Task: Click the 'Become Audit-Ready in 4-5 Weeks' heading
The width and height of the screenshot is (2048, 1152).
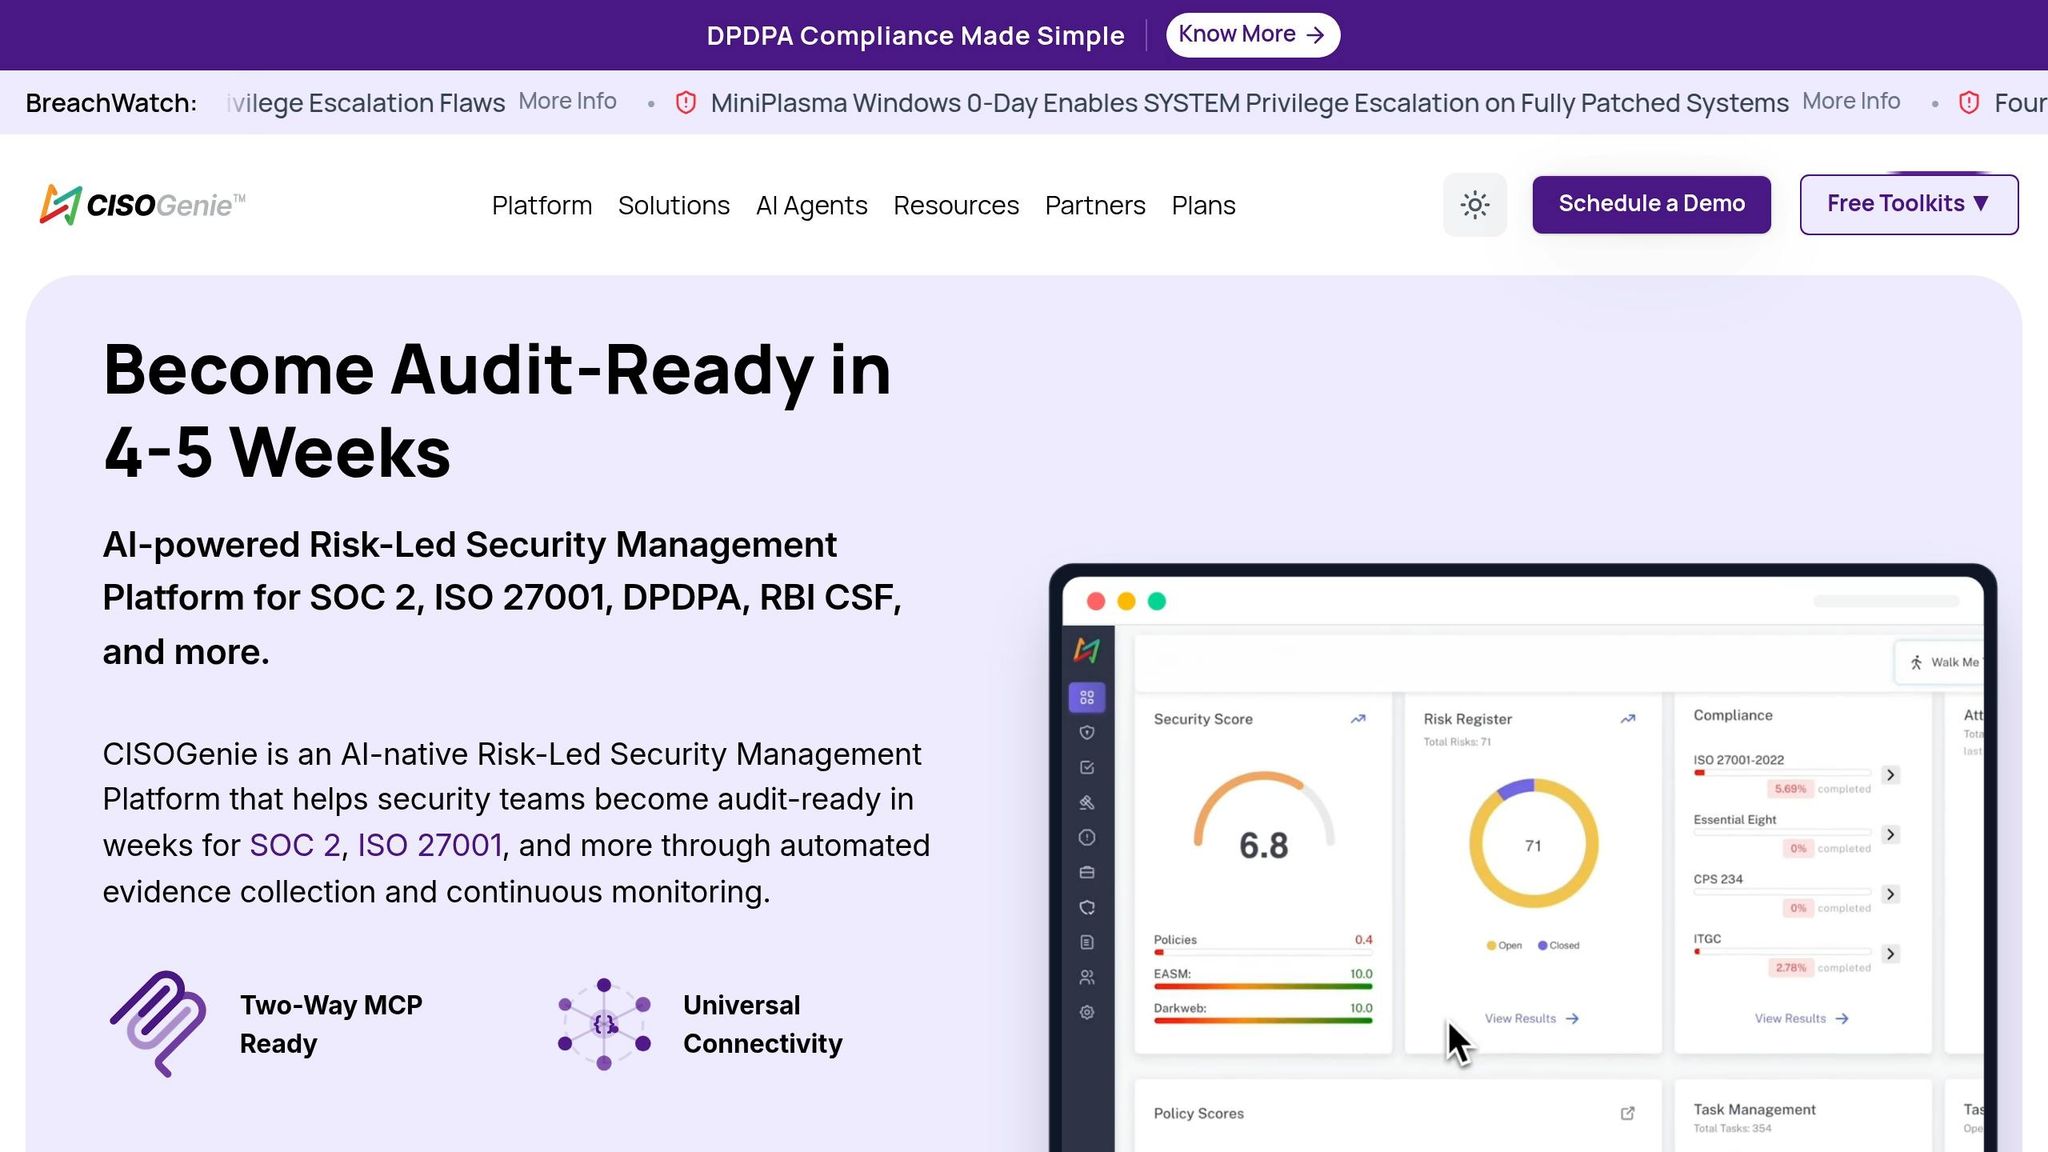Action: (497, 410)
